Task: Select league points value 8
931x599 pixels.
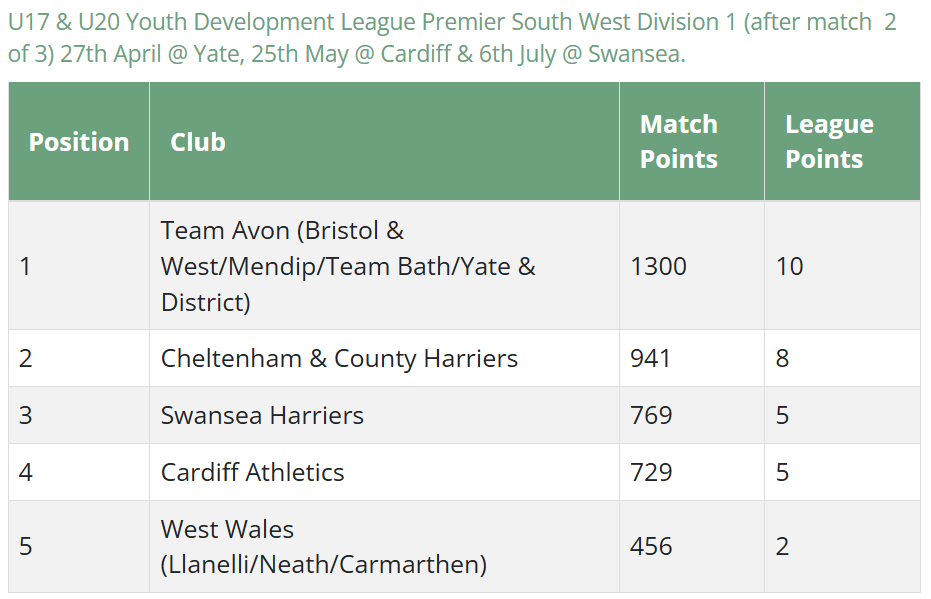Action: 783,358
